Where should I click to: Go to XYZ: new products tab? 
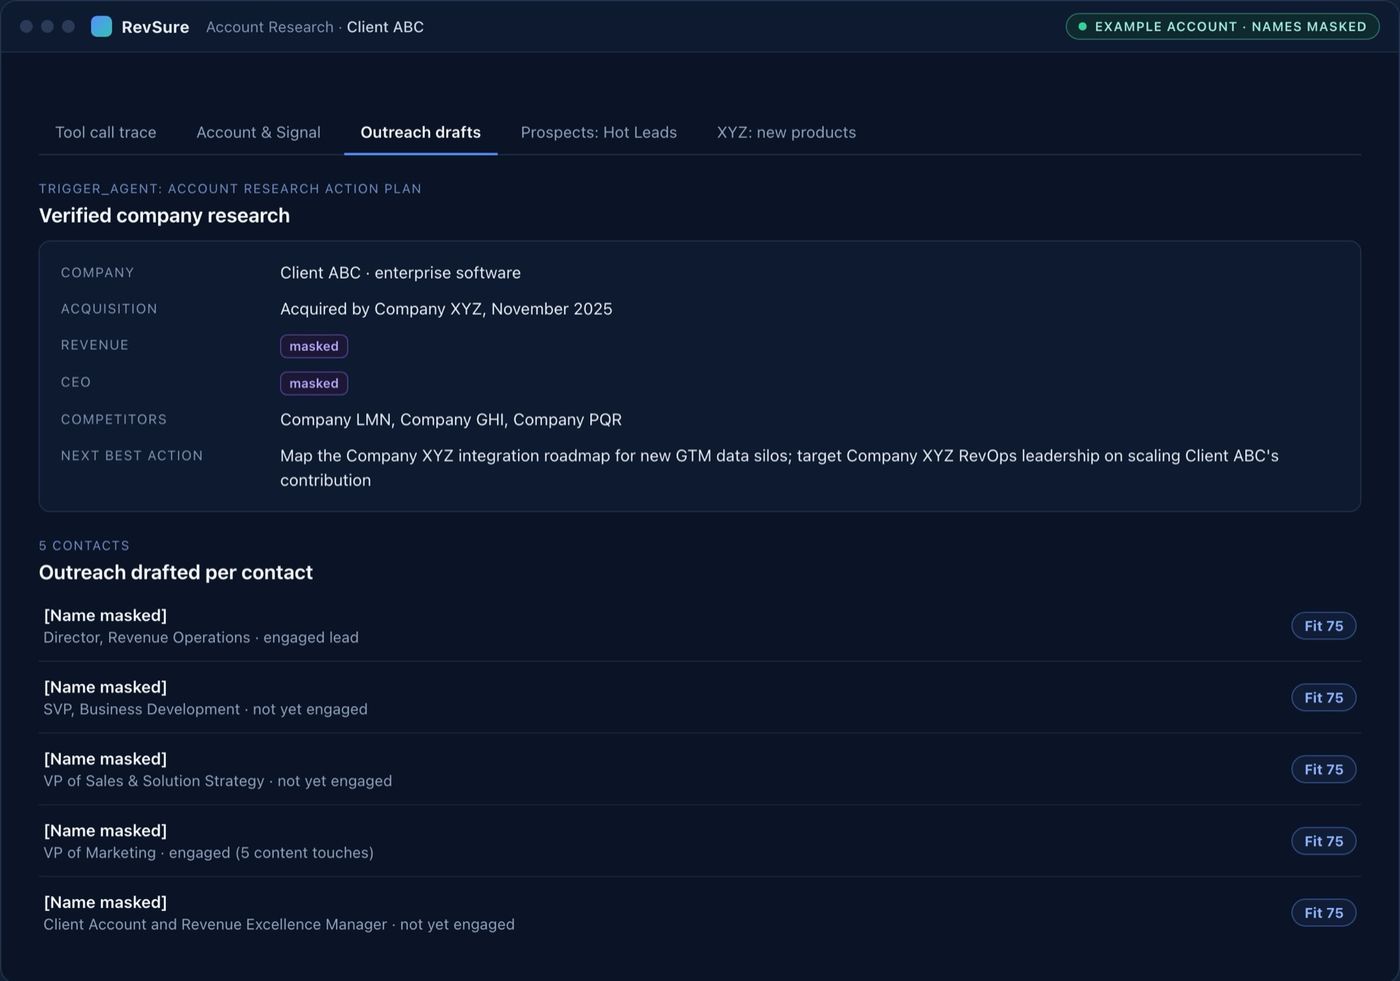tap(786, 132)
